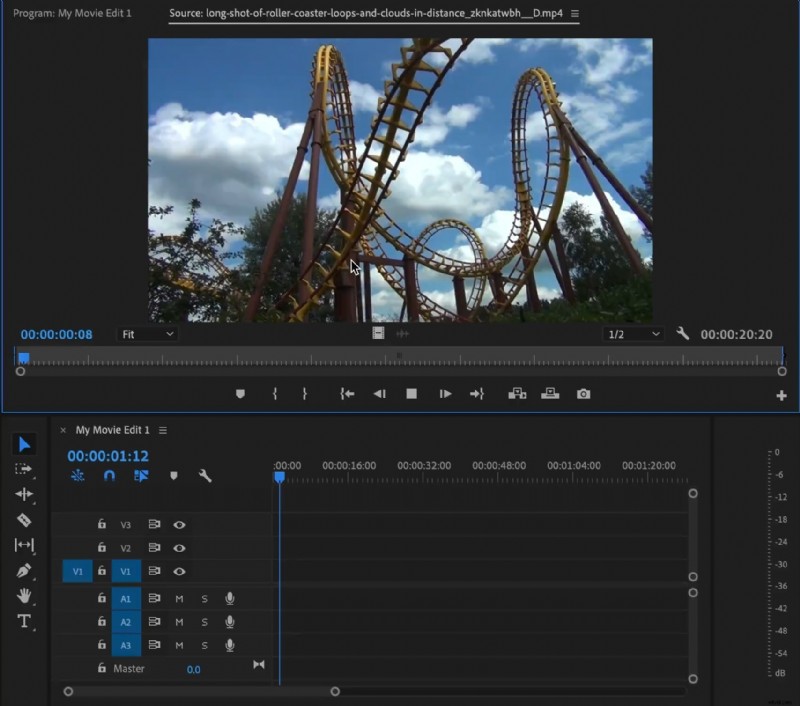Enable voice-over record on track A1
Viewport: 800px width, 706px height.
(x=231, y=598)
